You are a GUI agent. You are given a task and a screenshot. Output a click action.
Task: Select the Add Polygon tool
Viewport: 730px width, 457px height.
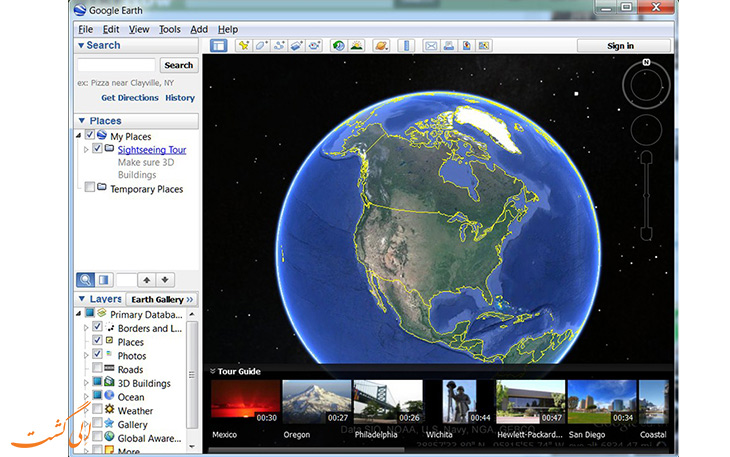(261, 46)
